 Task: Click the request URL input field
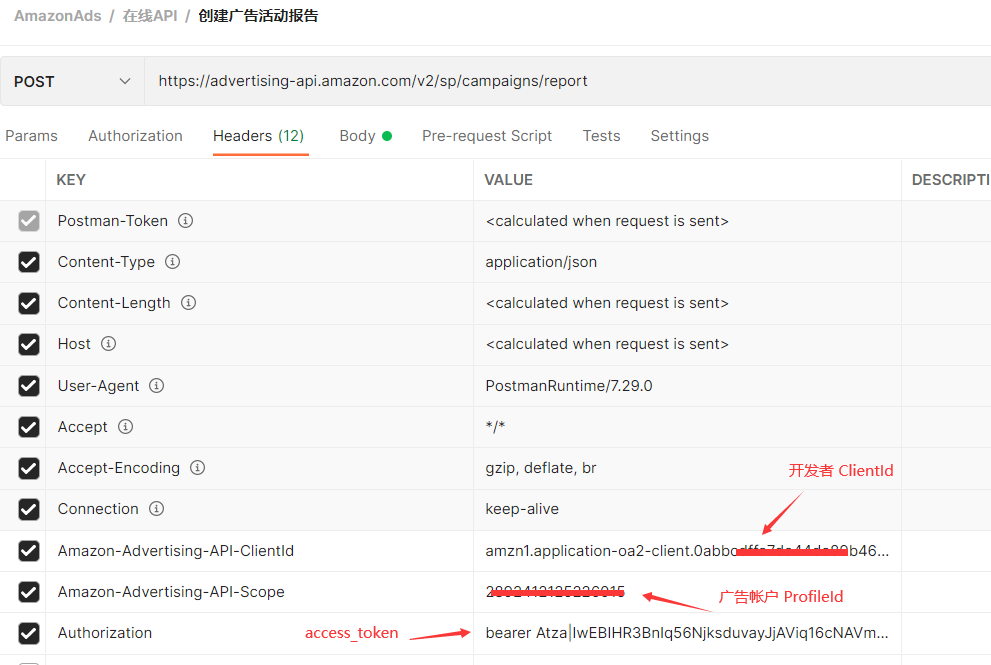click(568, 81)
